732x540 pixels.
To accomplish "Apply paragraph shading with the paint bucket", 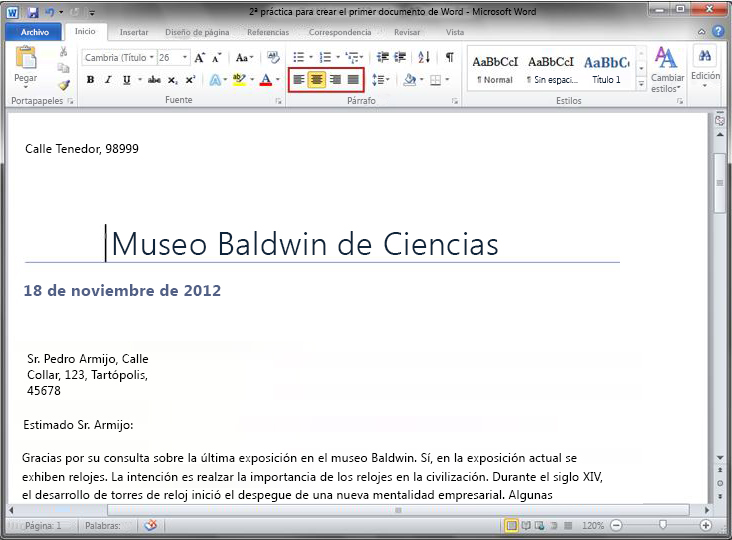I will (409, 80).
